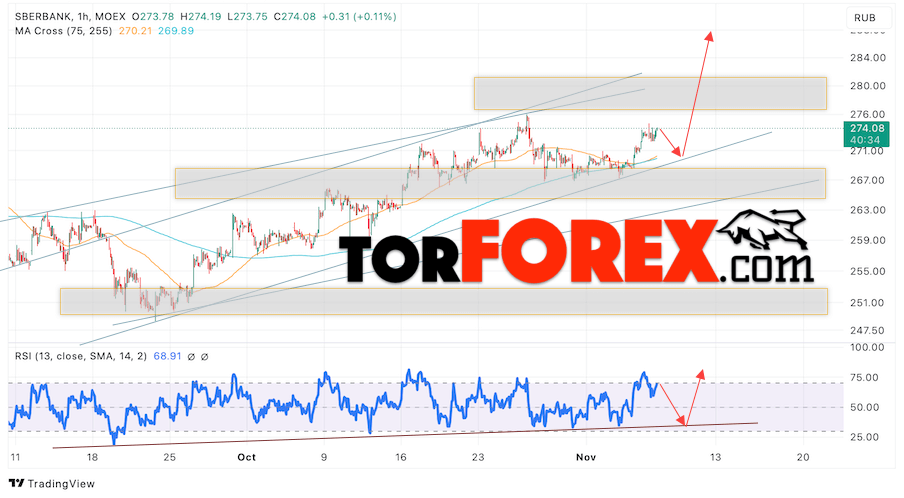
Task: Click date axis label 9
Action: click(324, 458)
